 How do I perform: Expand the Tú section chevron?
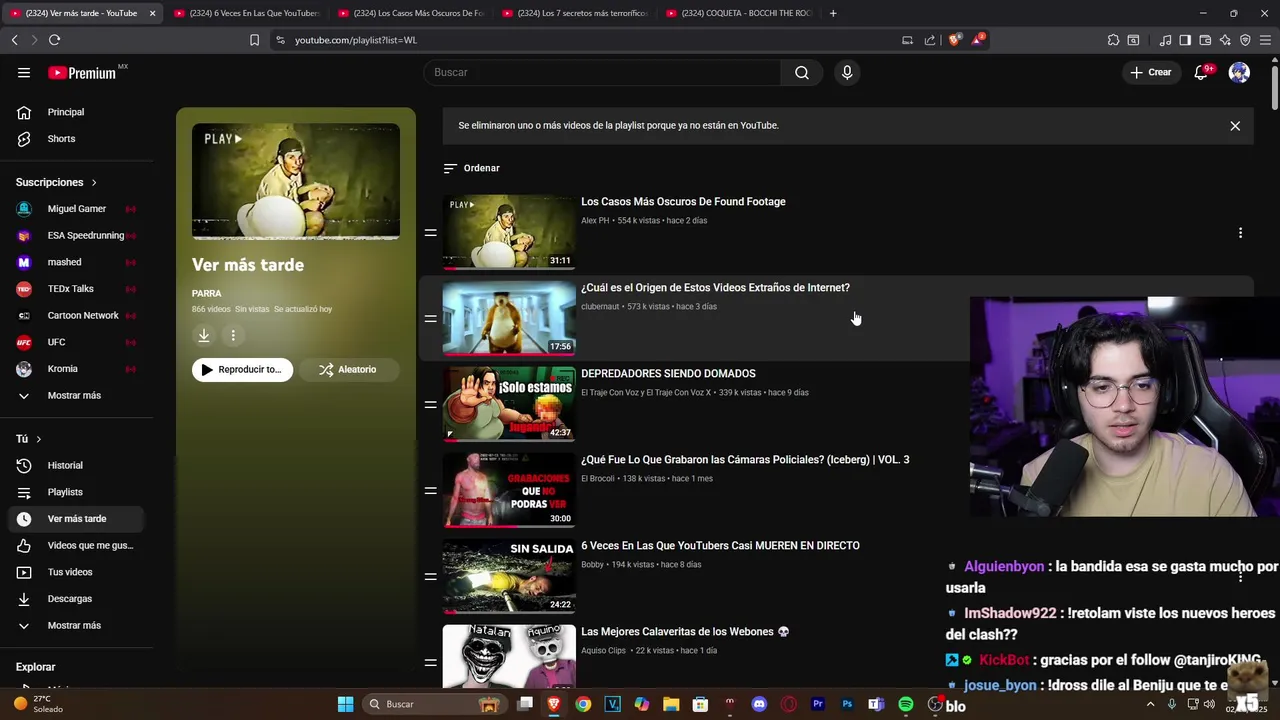pyautogui.click(x=39, y=439)
